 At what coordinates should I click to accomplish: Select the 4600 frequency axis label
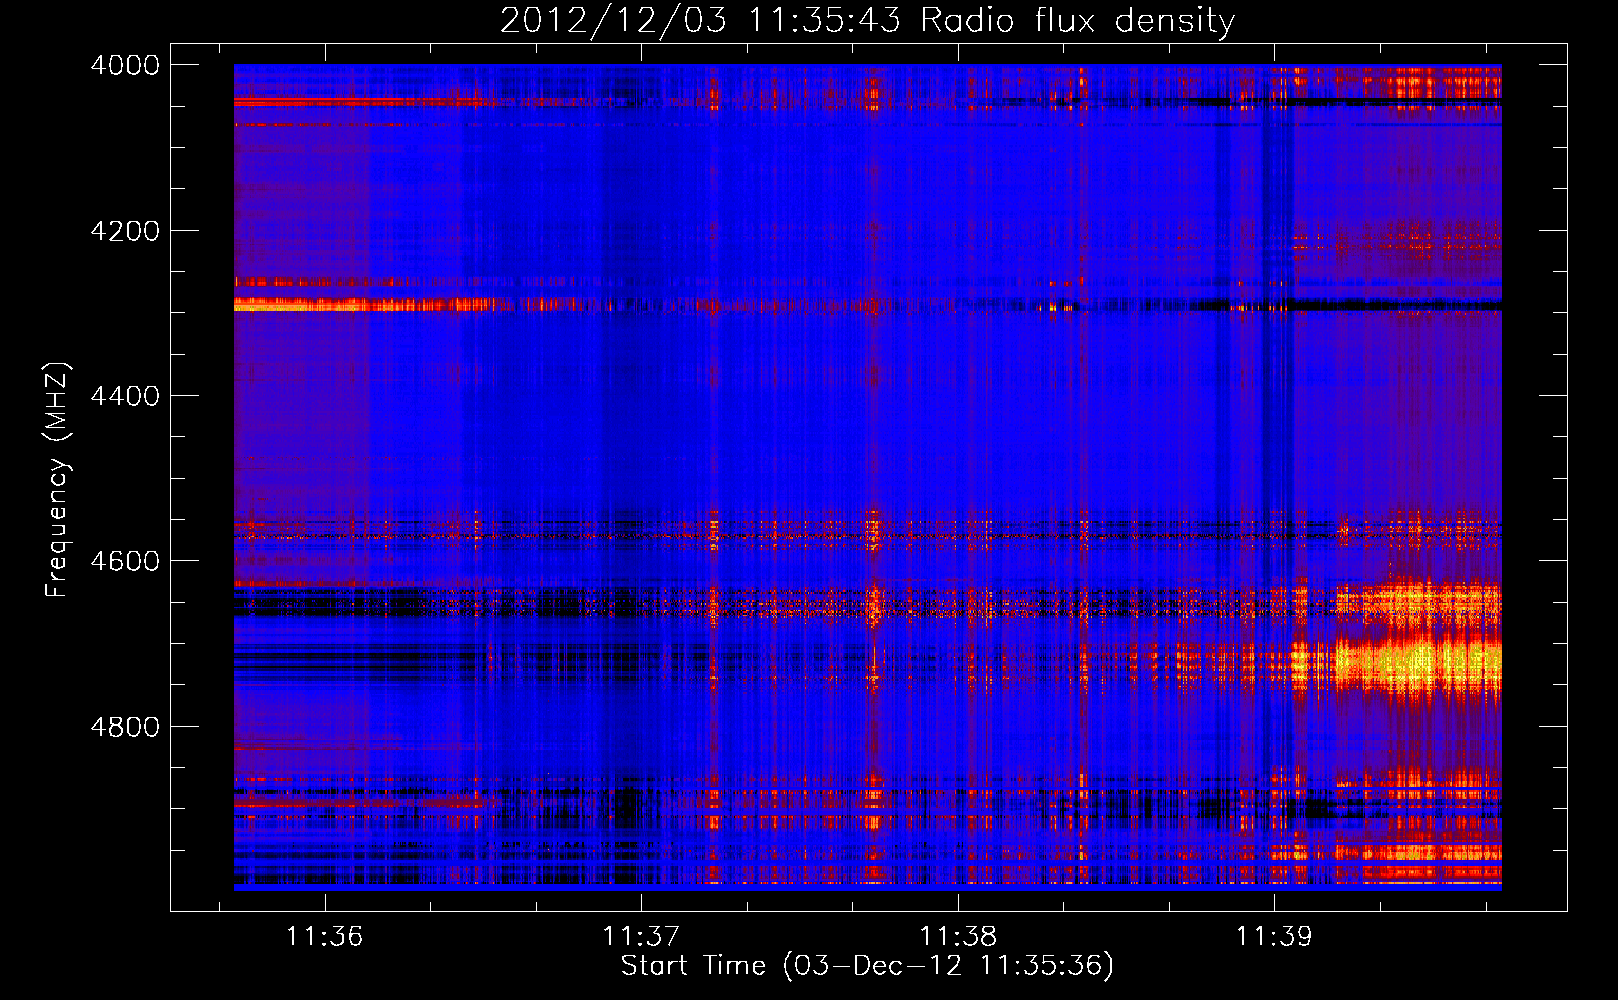(124, 561)
